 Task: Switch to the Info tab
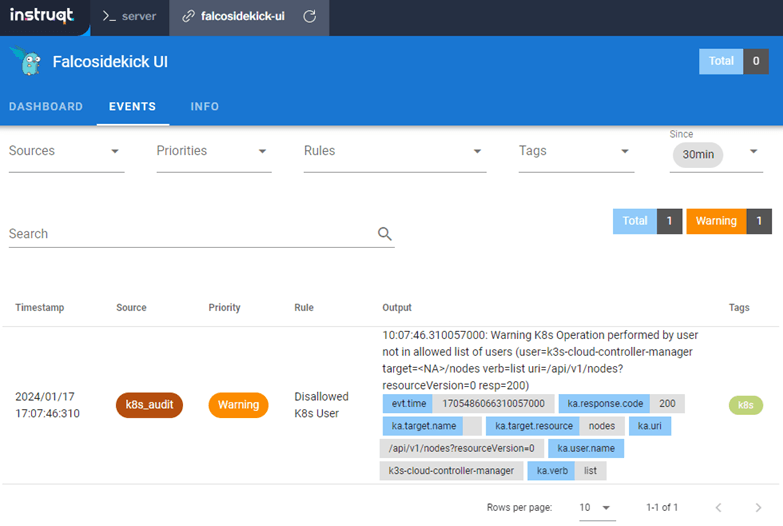click(x=204, y=107)
